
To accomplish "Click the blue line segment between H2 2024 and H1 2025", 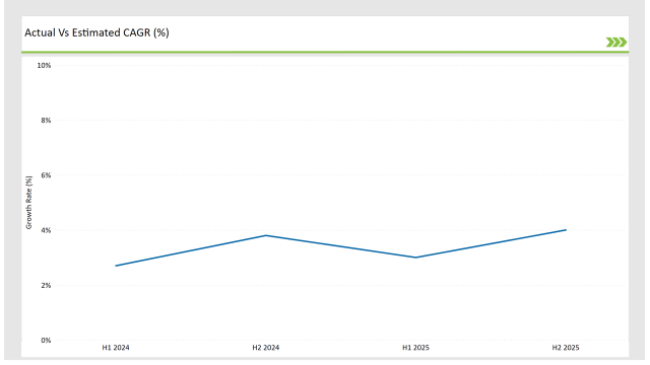I will (x=341, y=246).
